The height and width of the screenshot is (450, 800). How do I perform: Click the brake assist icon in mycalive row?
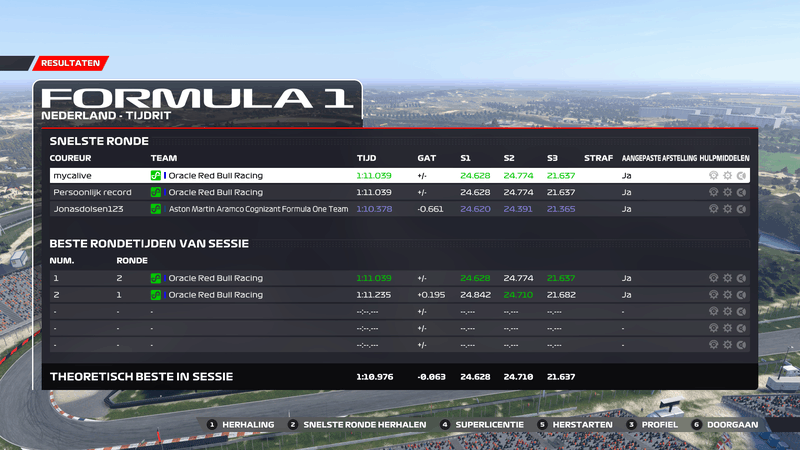[x=742, y=176]
